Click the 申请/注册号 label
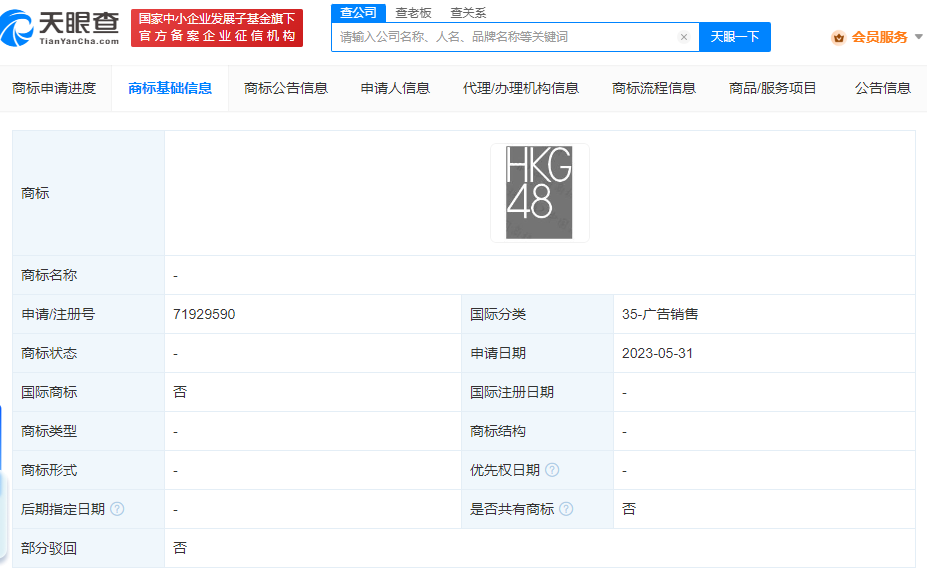927x568 pixels. click(x=58, y=314)
